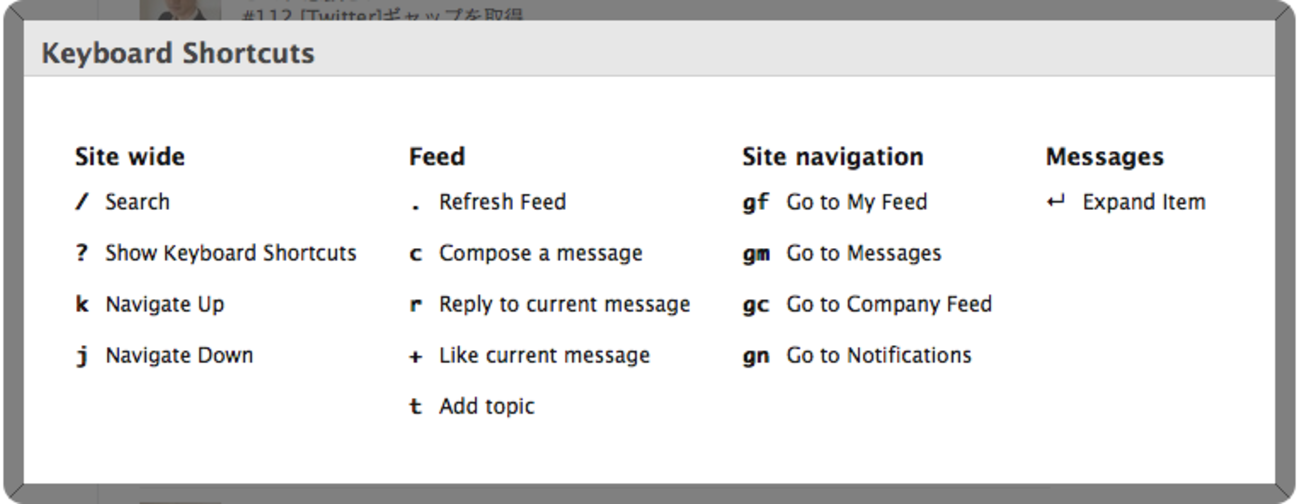The image size is (1299, 504).
Task: Click Reply to current message text
Action: pos(564,305)
